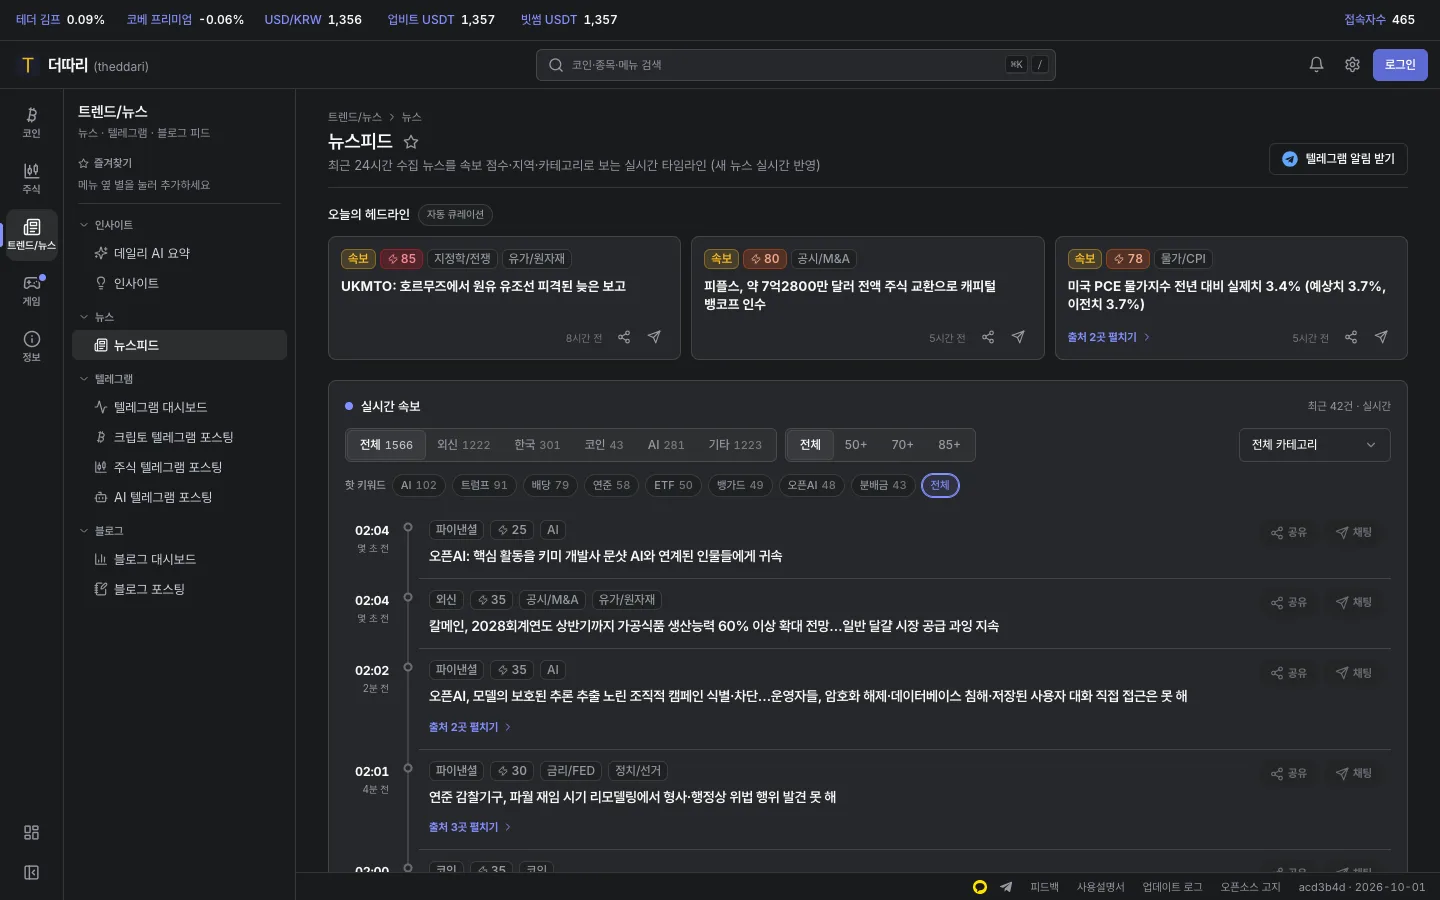This screenshot has height=900, width=1440.
Task: Share the 피플스 캐피털 뱅코프 headline card
Action: tap(988, 337)
